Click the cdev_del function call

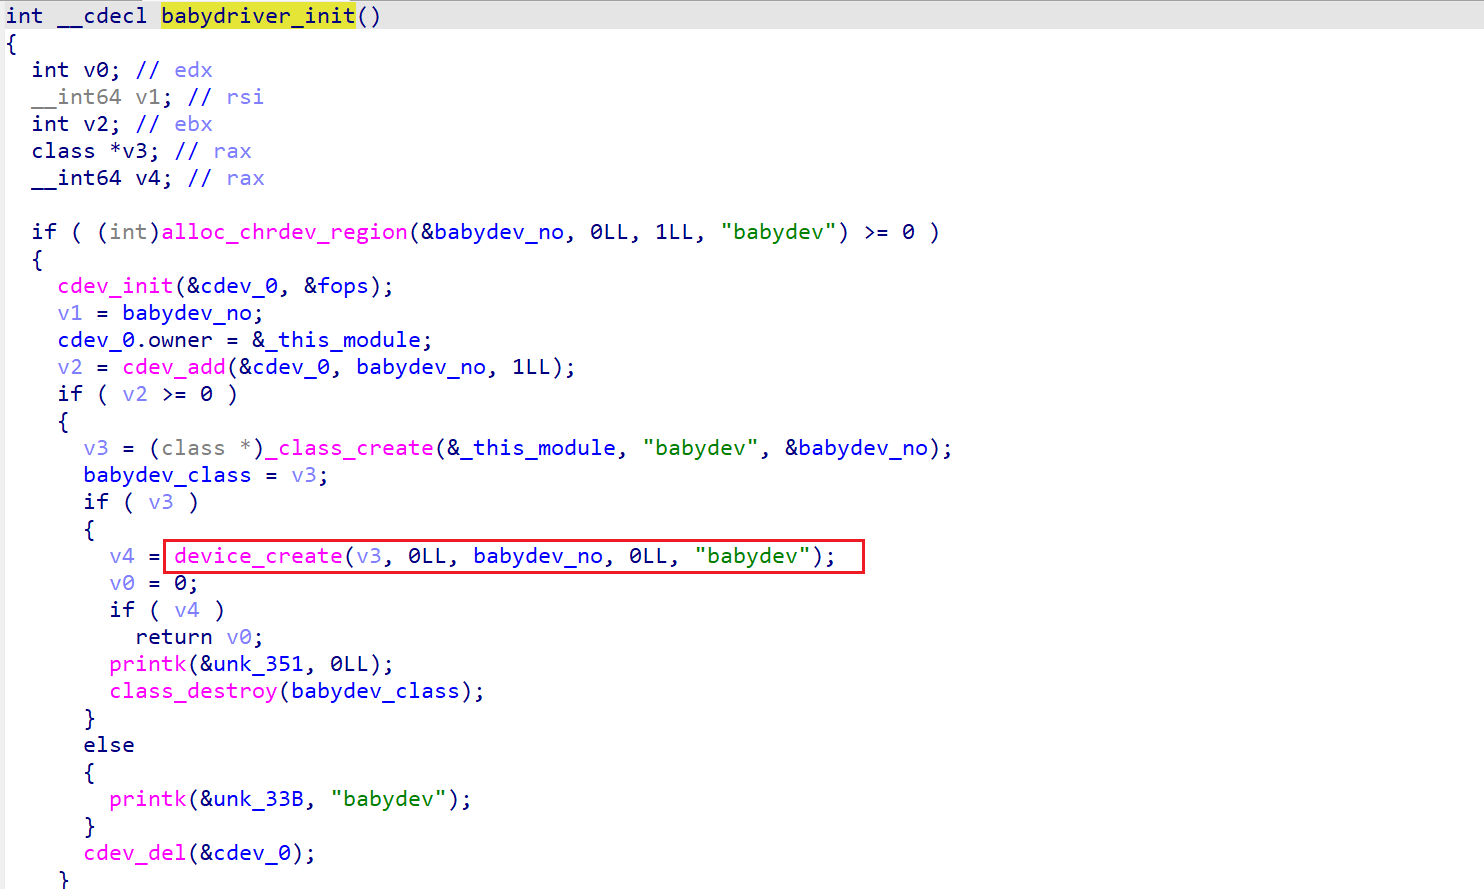point(135,853)
